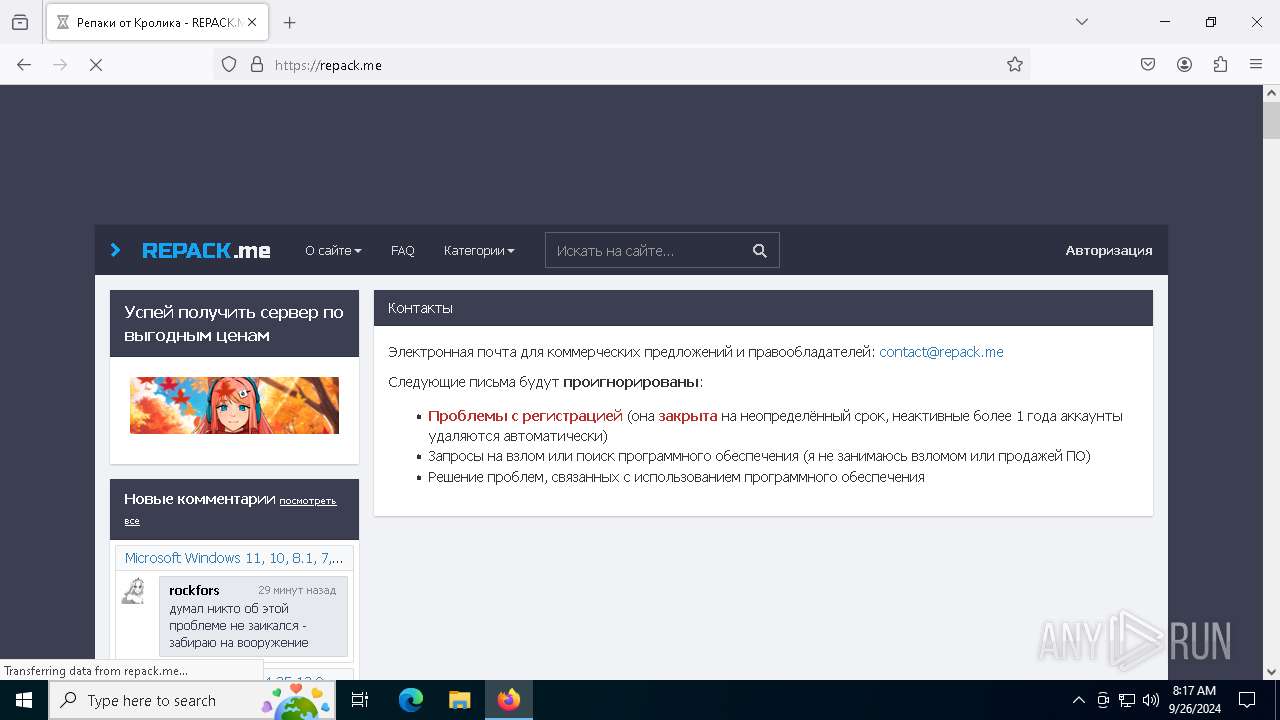Click the Windows taskbar search box
This screenshot has width=1280, height=720.
click(x=193, y=700)
